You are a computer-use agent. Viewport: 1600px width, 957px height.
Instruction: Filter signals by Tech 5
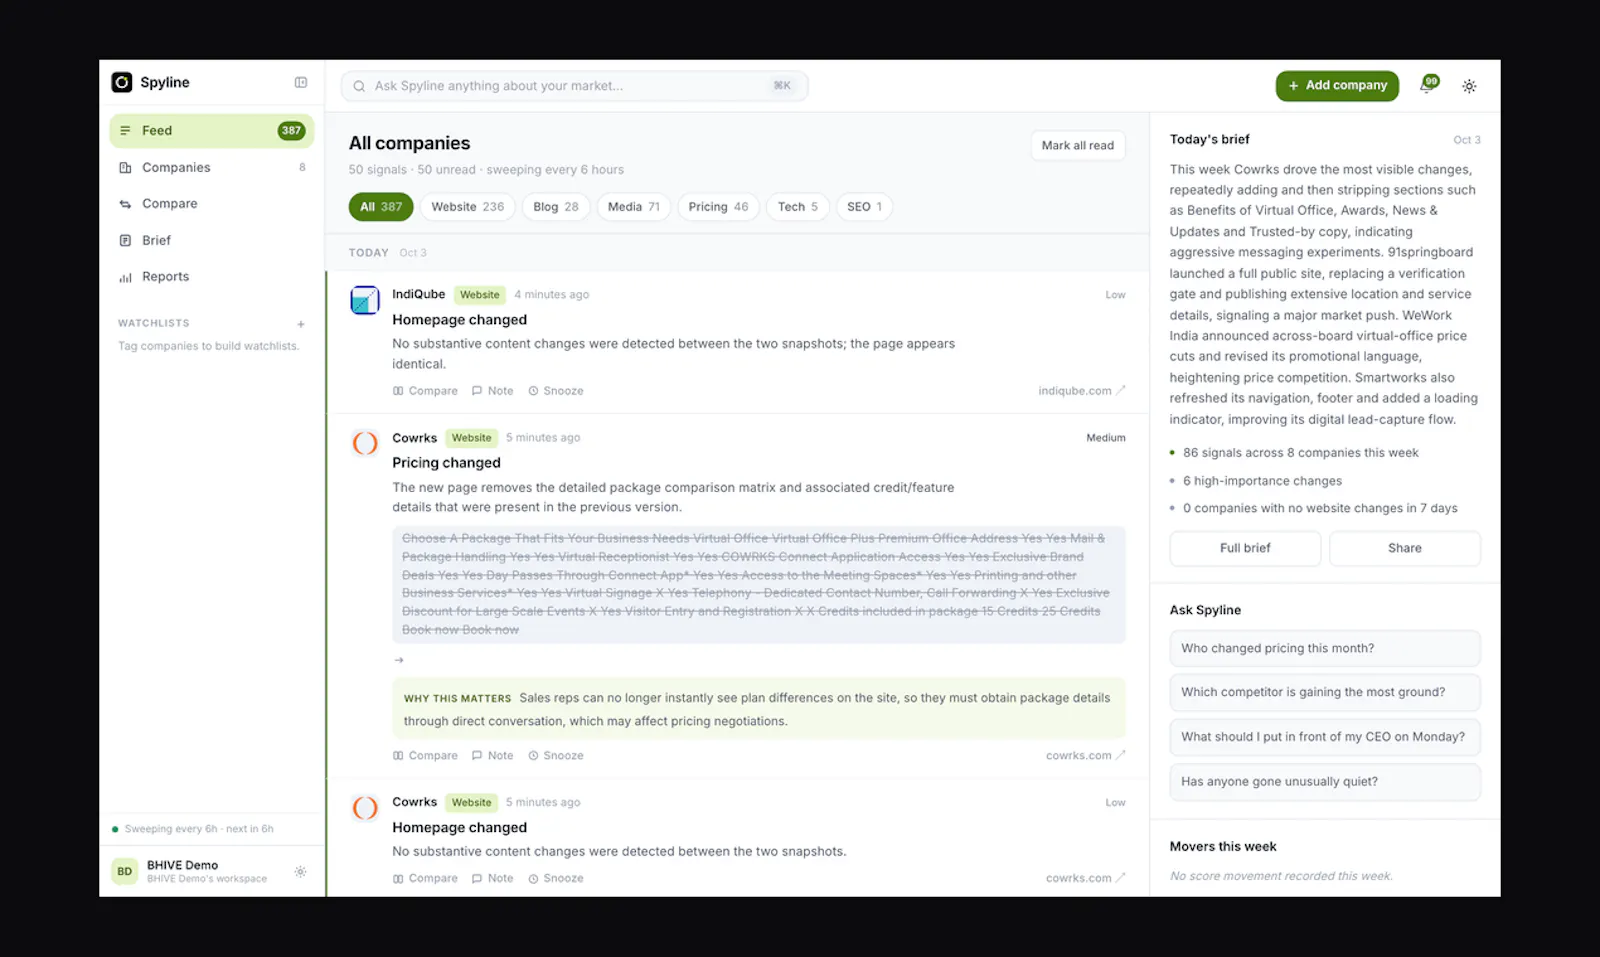[x=798, y=207]
